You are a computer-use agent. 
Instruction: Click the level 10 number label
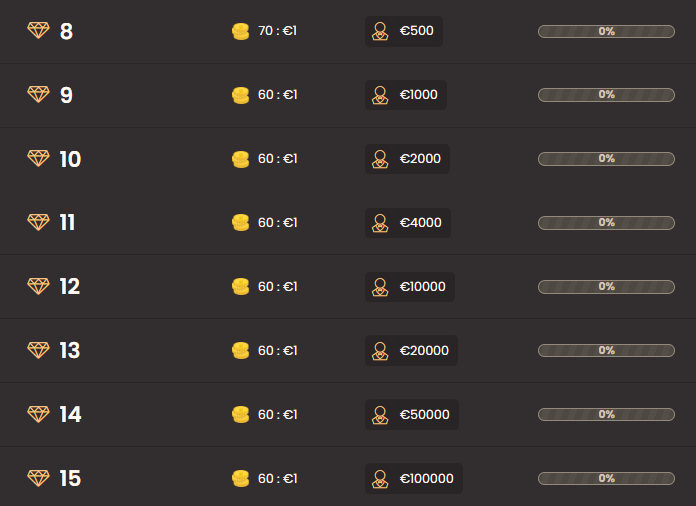70,159
